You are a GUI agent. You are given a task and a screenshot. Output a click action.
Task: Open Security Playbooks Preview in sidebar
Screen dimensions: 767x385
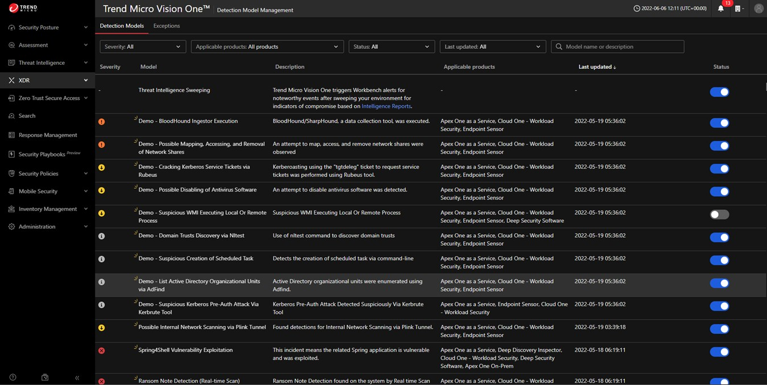(49, 154)
